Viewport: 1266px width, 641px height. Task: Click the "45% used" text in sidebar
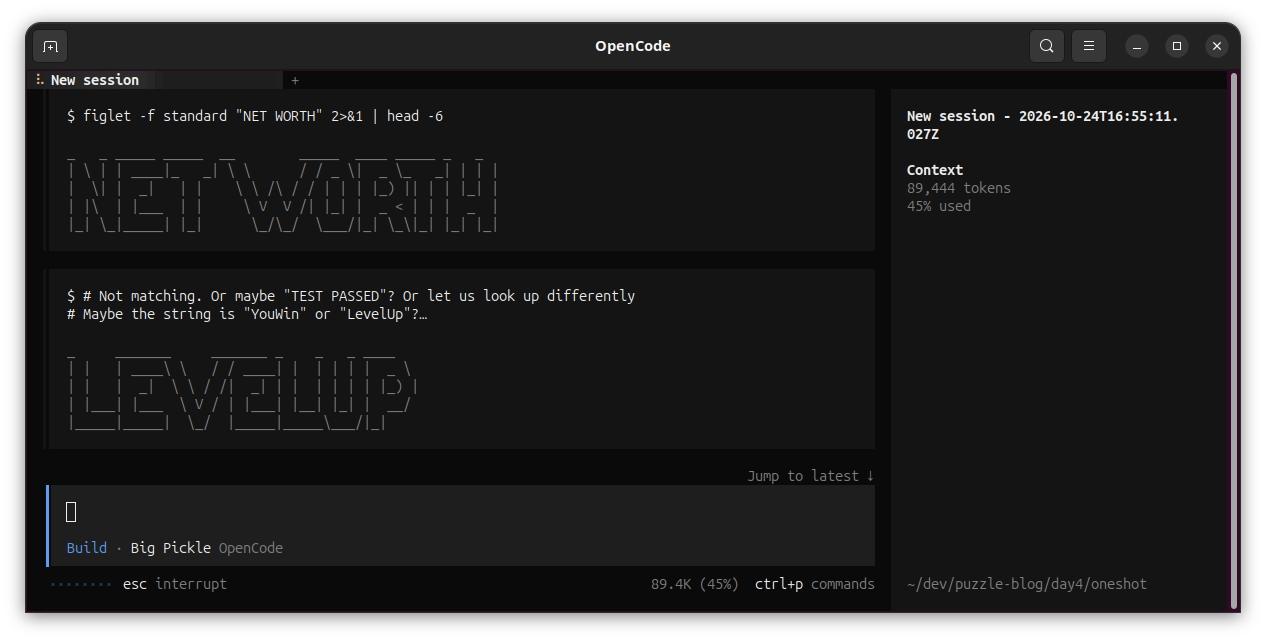939,206
